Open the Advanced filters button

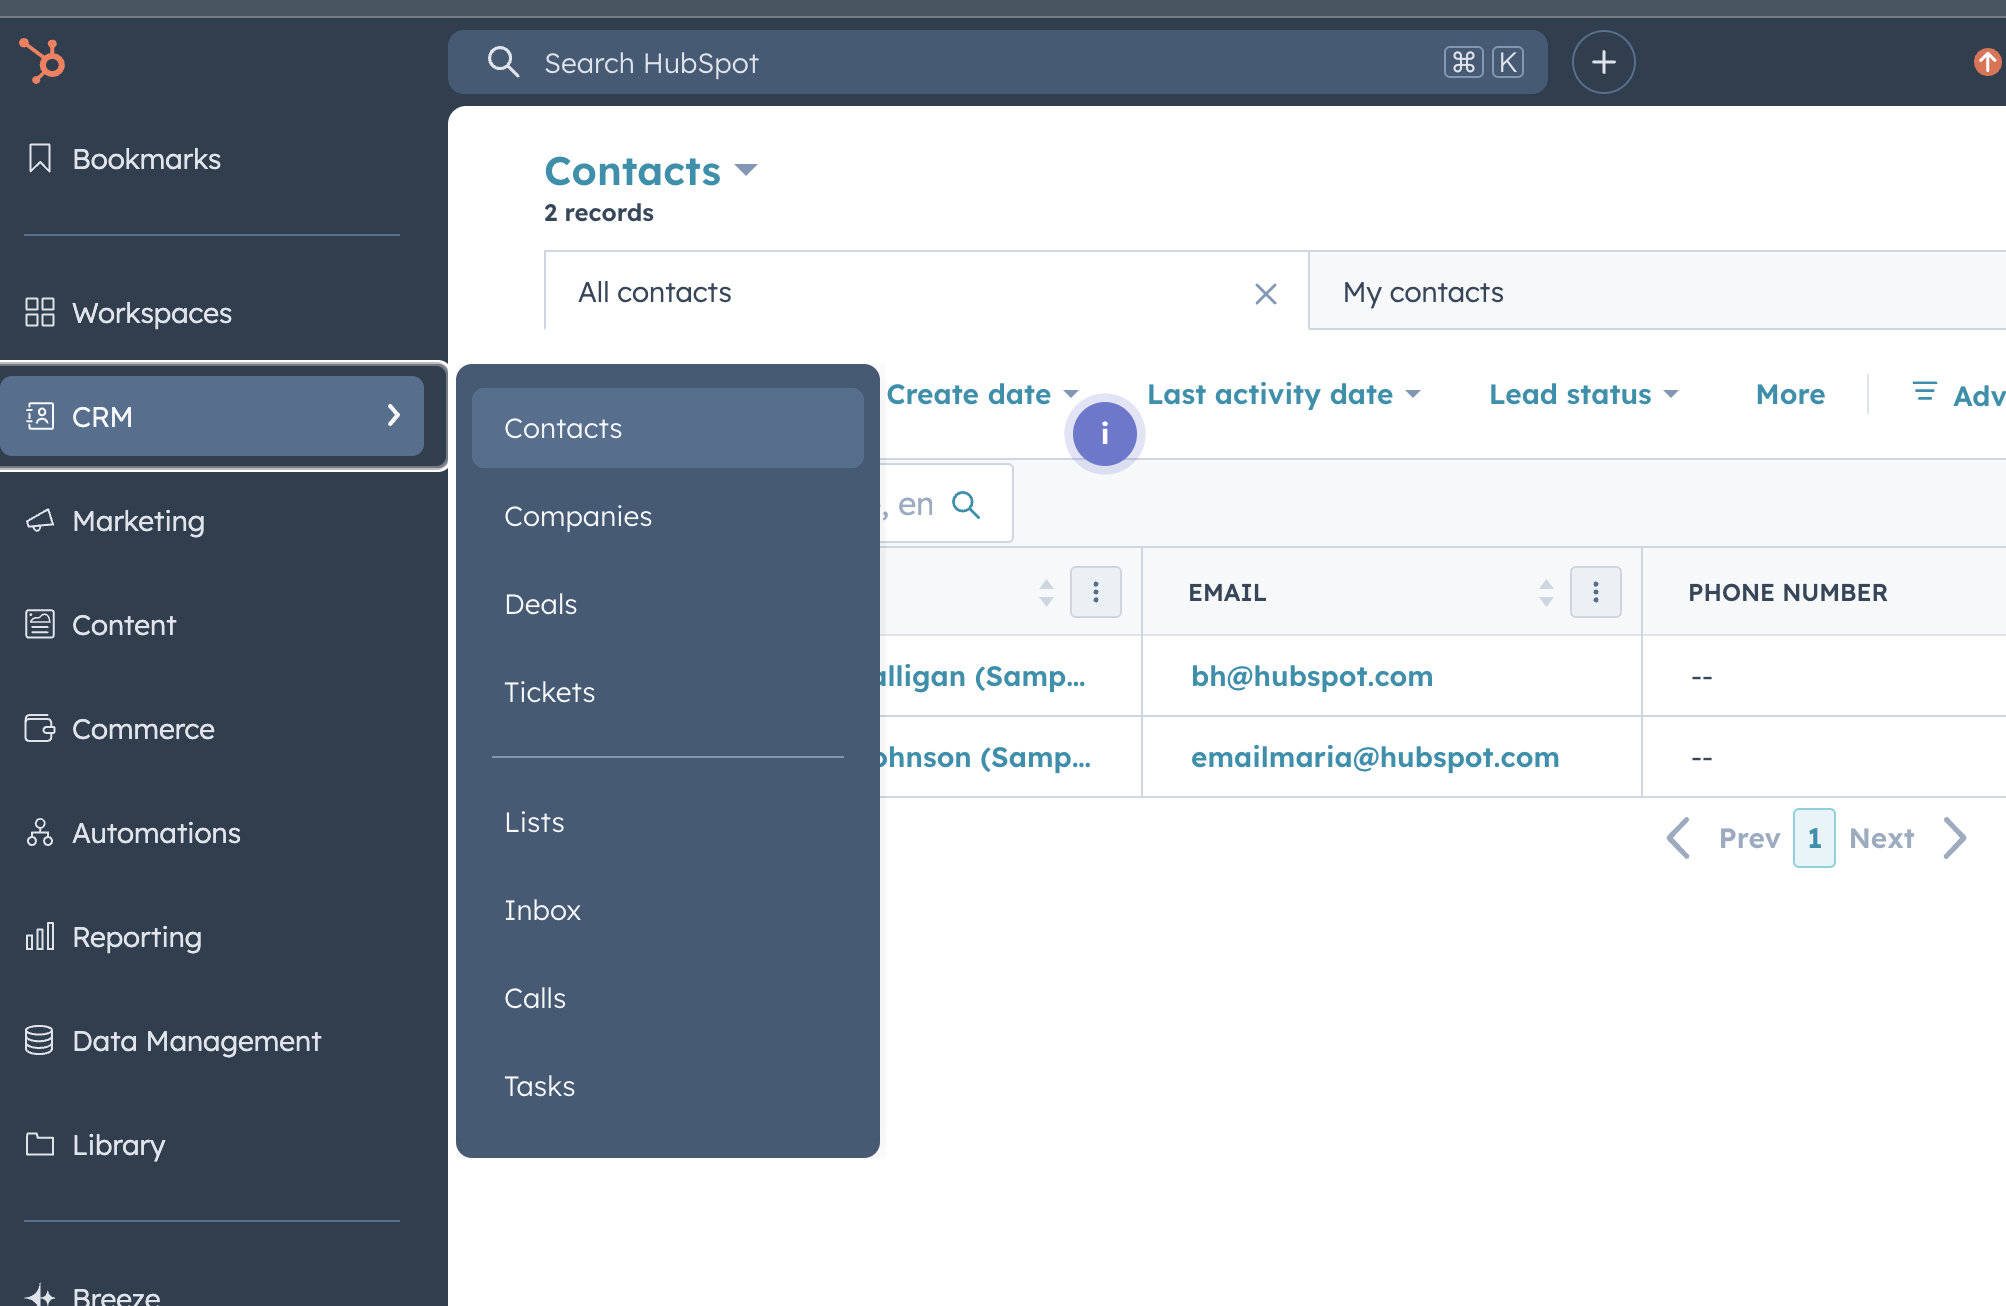1958,394
